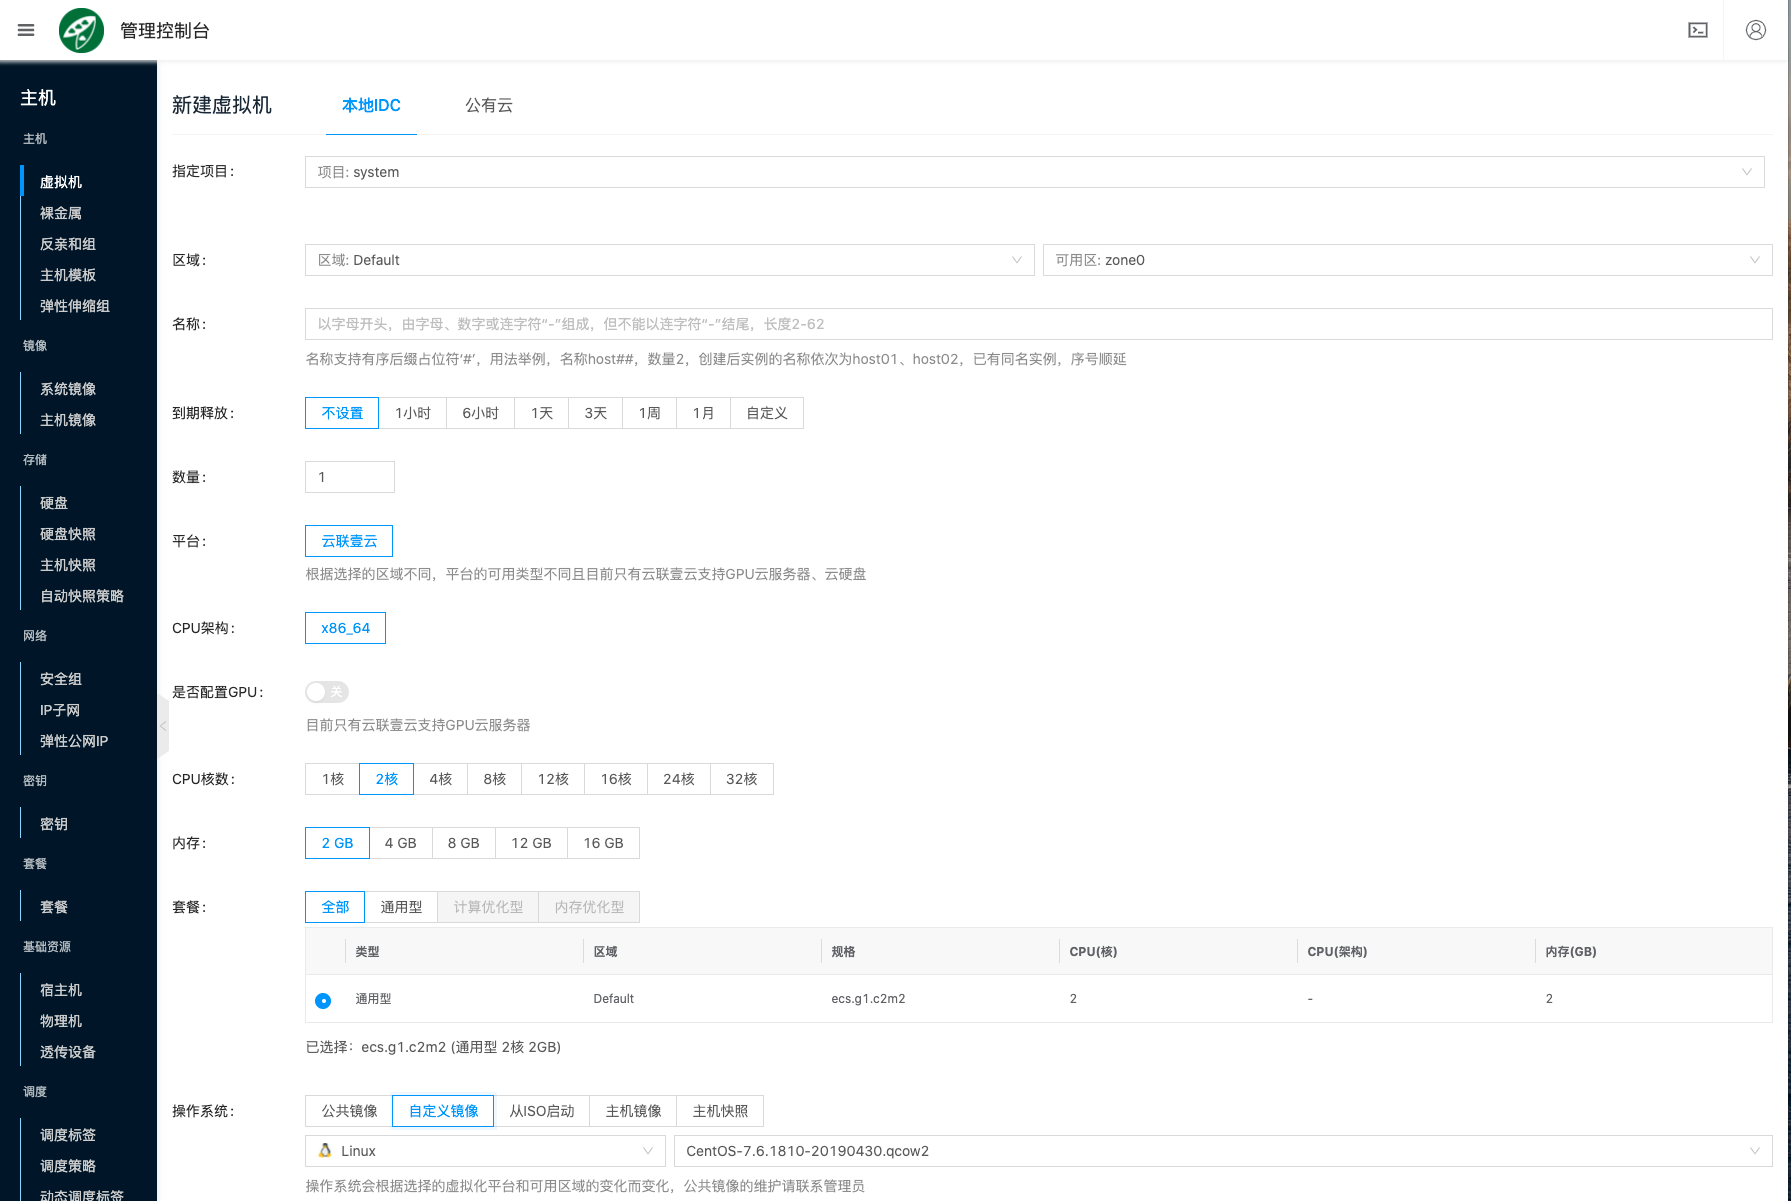Viewport: 1791px width, 1201px height.
Task: Select the 公共镜像 image tab
Action: [x=349, y=1111]
